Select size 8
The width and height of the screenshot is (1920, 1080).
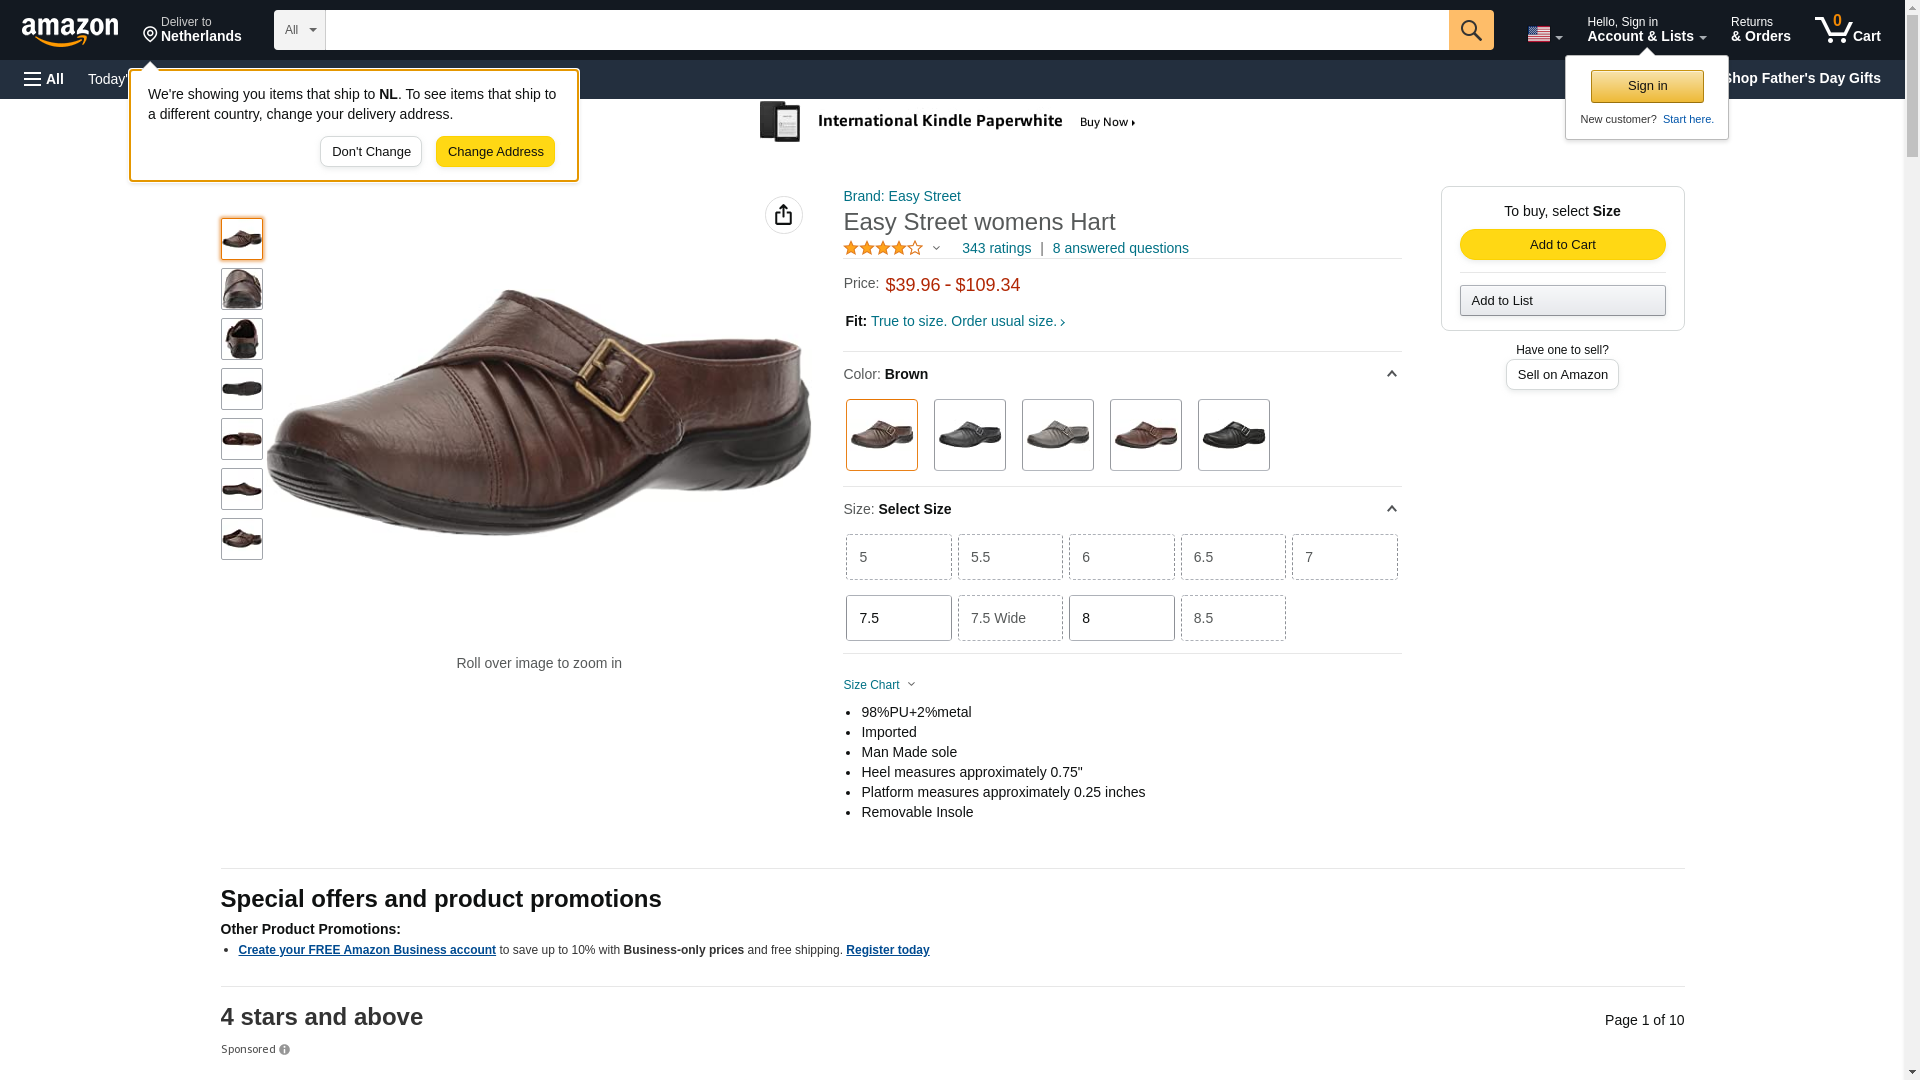(x=1121, y=618)
